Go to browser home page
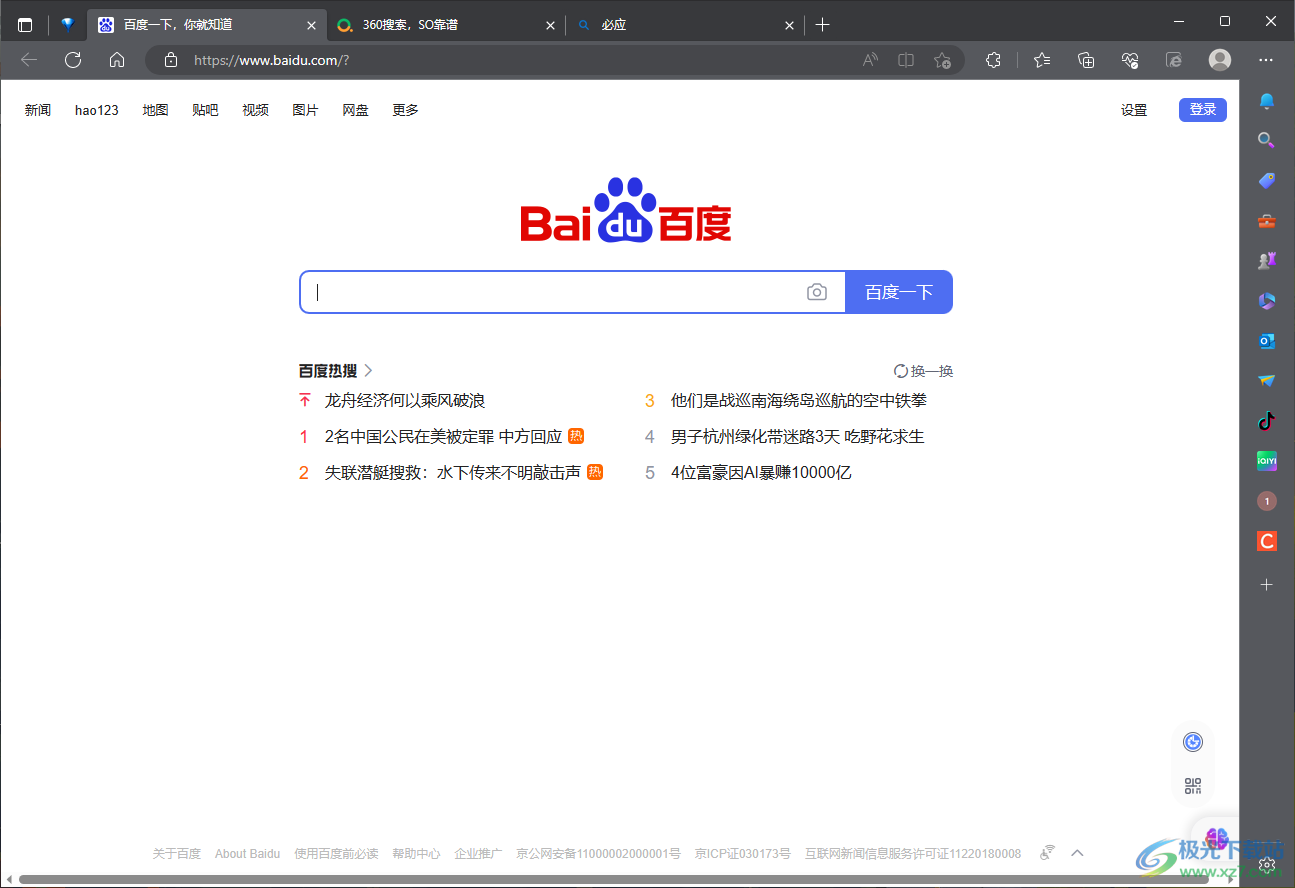Screen dimensions: 1295x888 click(x=117, y=60)
